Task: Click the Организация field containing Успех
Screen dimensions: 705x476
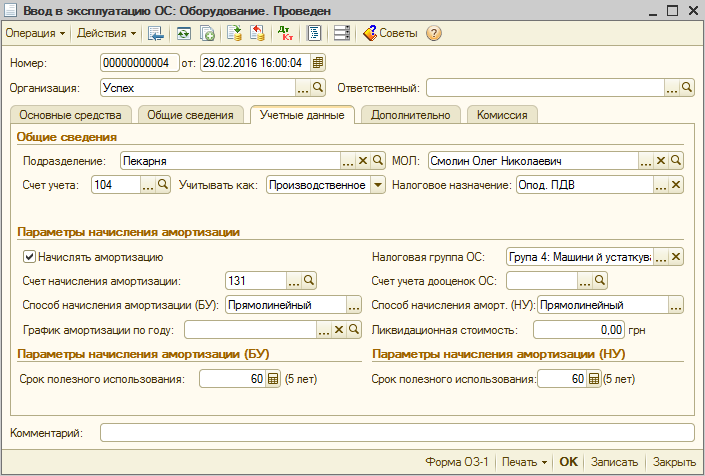Action: click(x=198, y=88)
